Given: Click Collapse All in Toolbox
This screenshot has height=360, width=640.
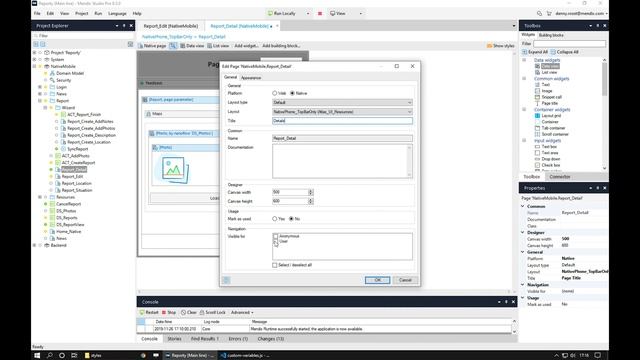Looking at the screenshot, I should pos(565,52).
